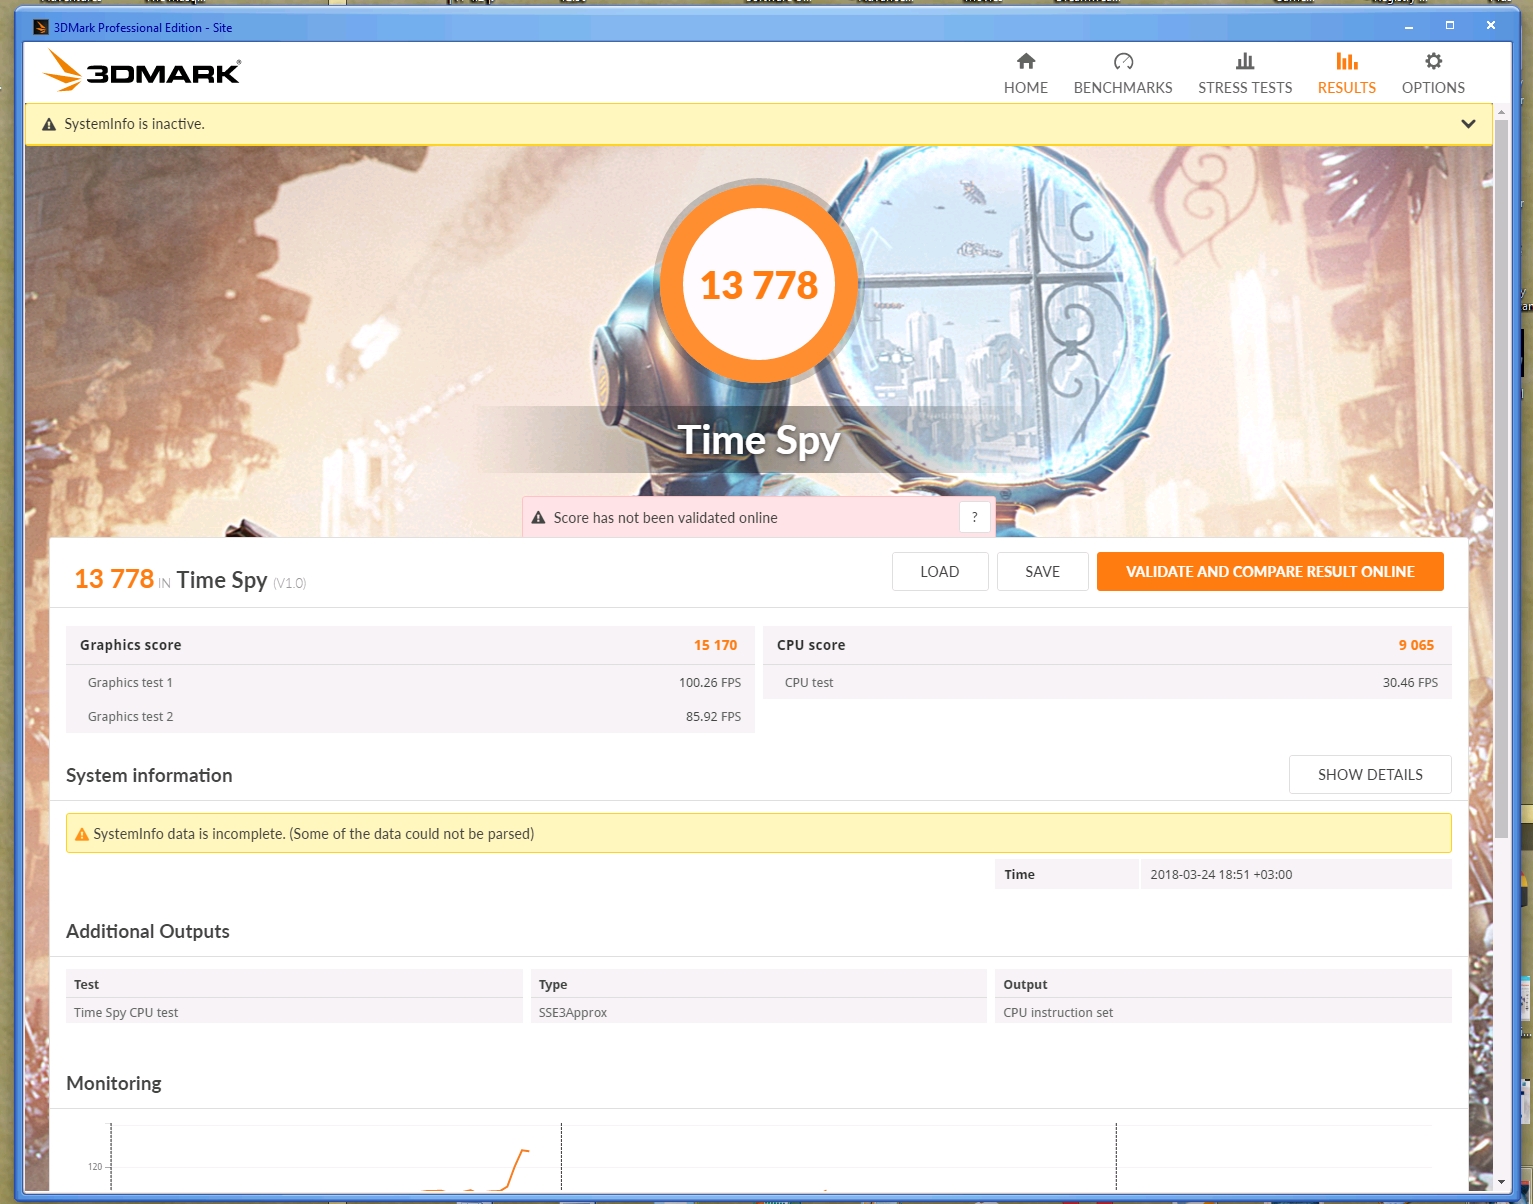Validate and compare result online

coord(1270,571)
